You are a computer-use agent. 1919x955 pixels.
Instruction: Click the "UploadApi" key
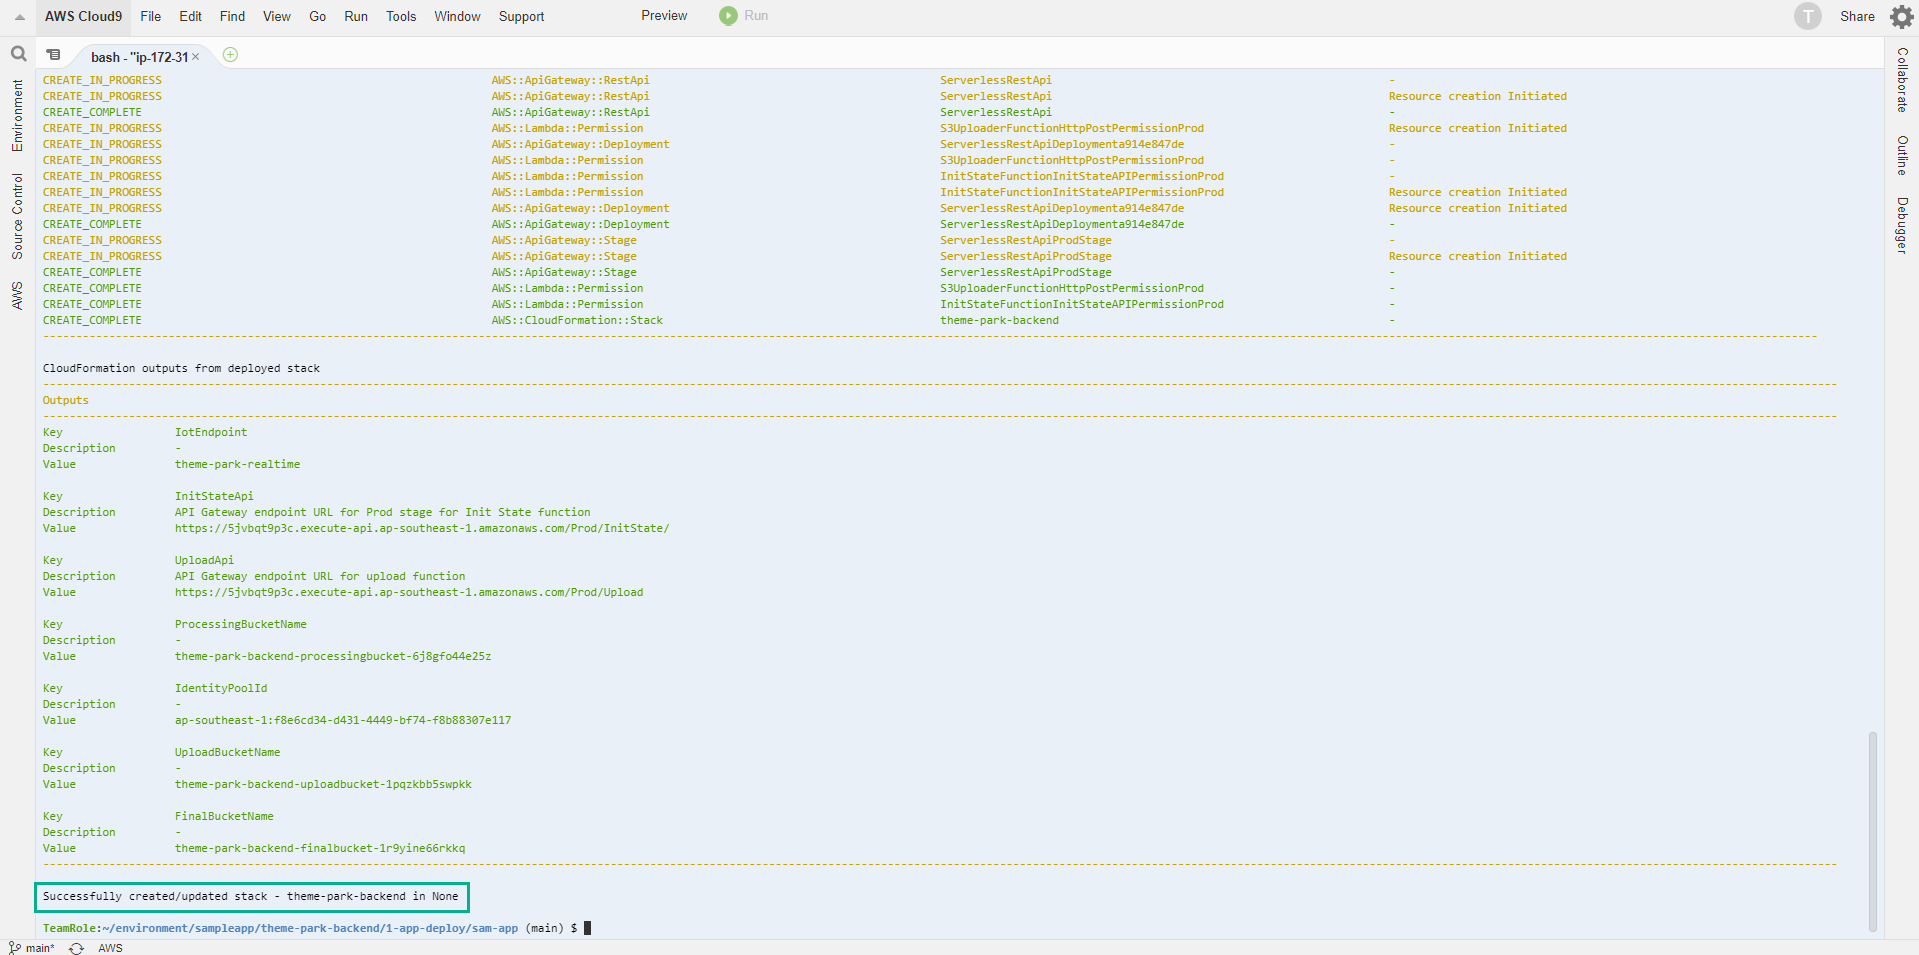(204, 560)
